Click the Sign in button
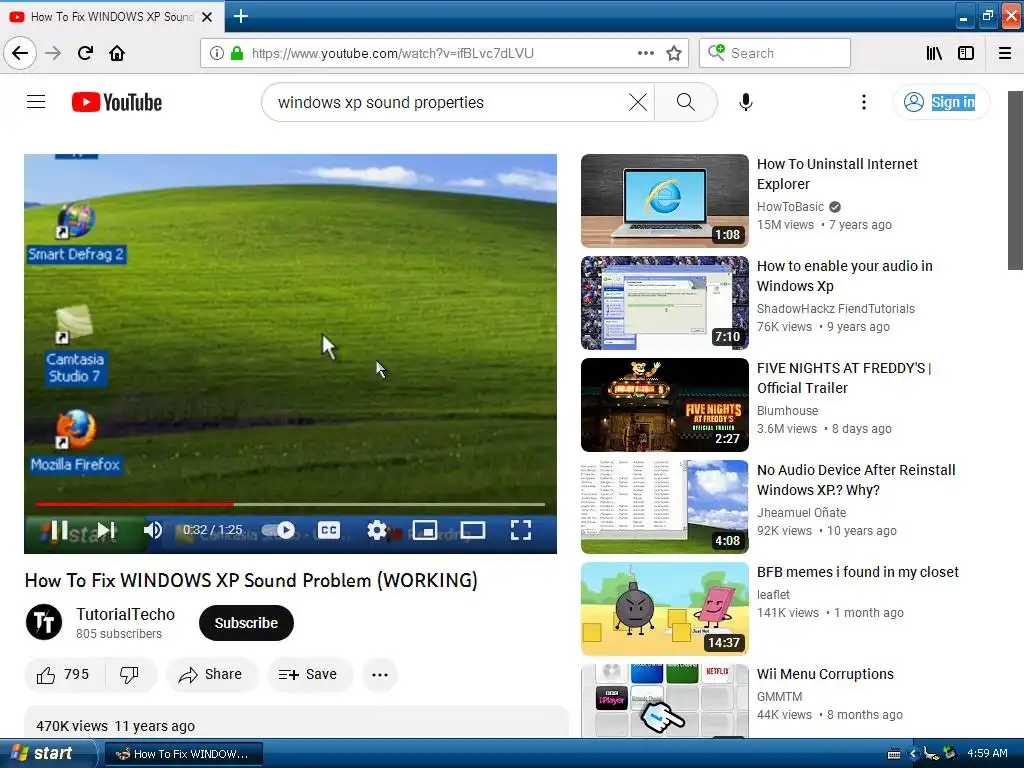Screen dimensions: 1024x768 click(940, 102)
